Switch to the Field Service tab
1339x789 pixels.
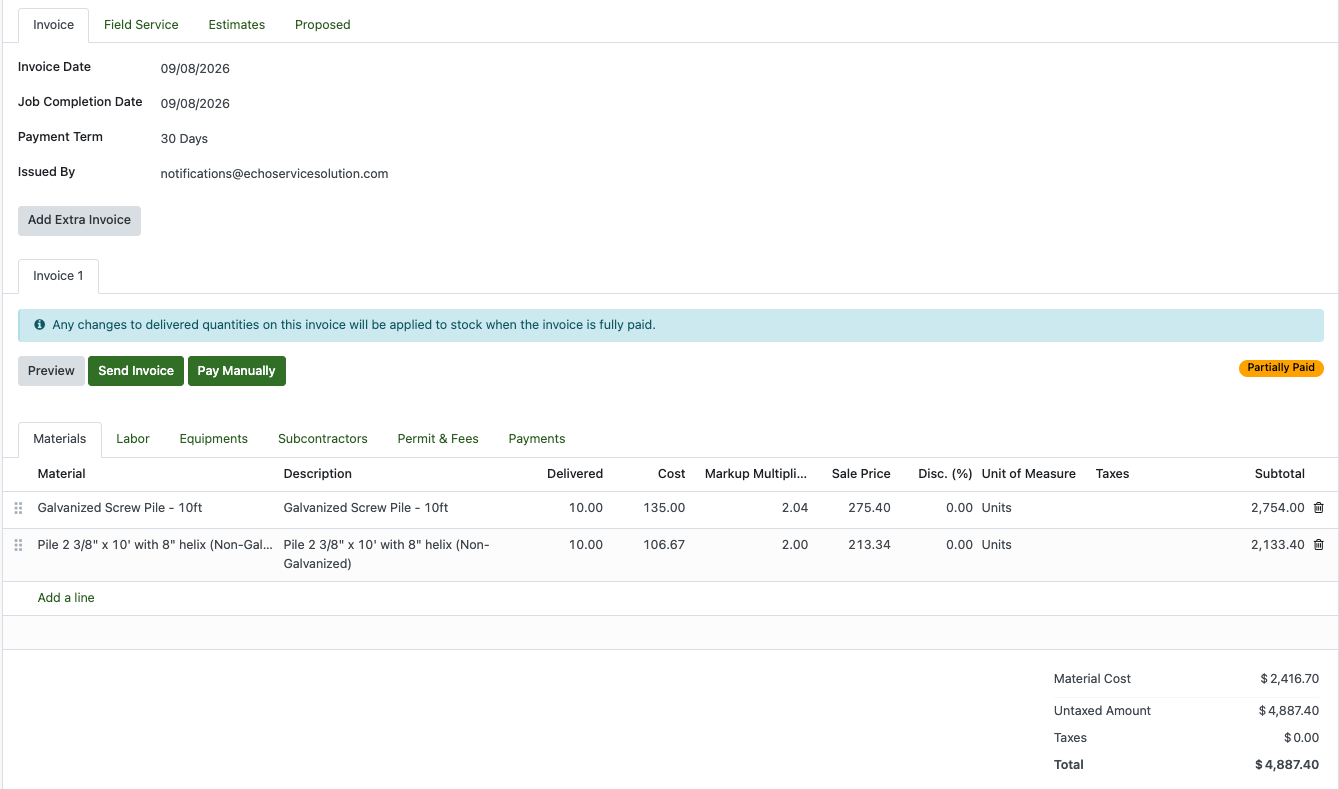pos(141,25)
